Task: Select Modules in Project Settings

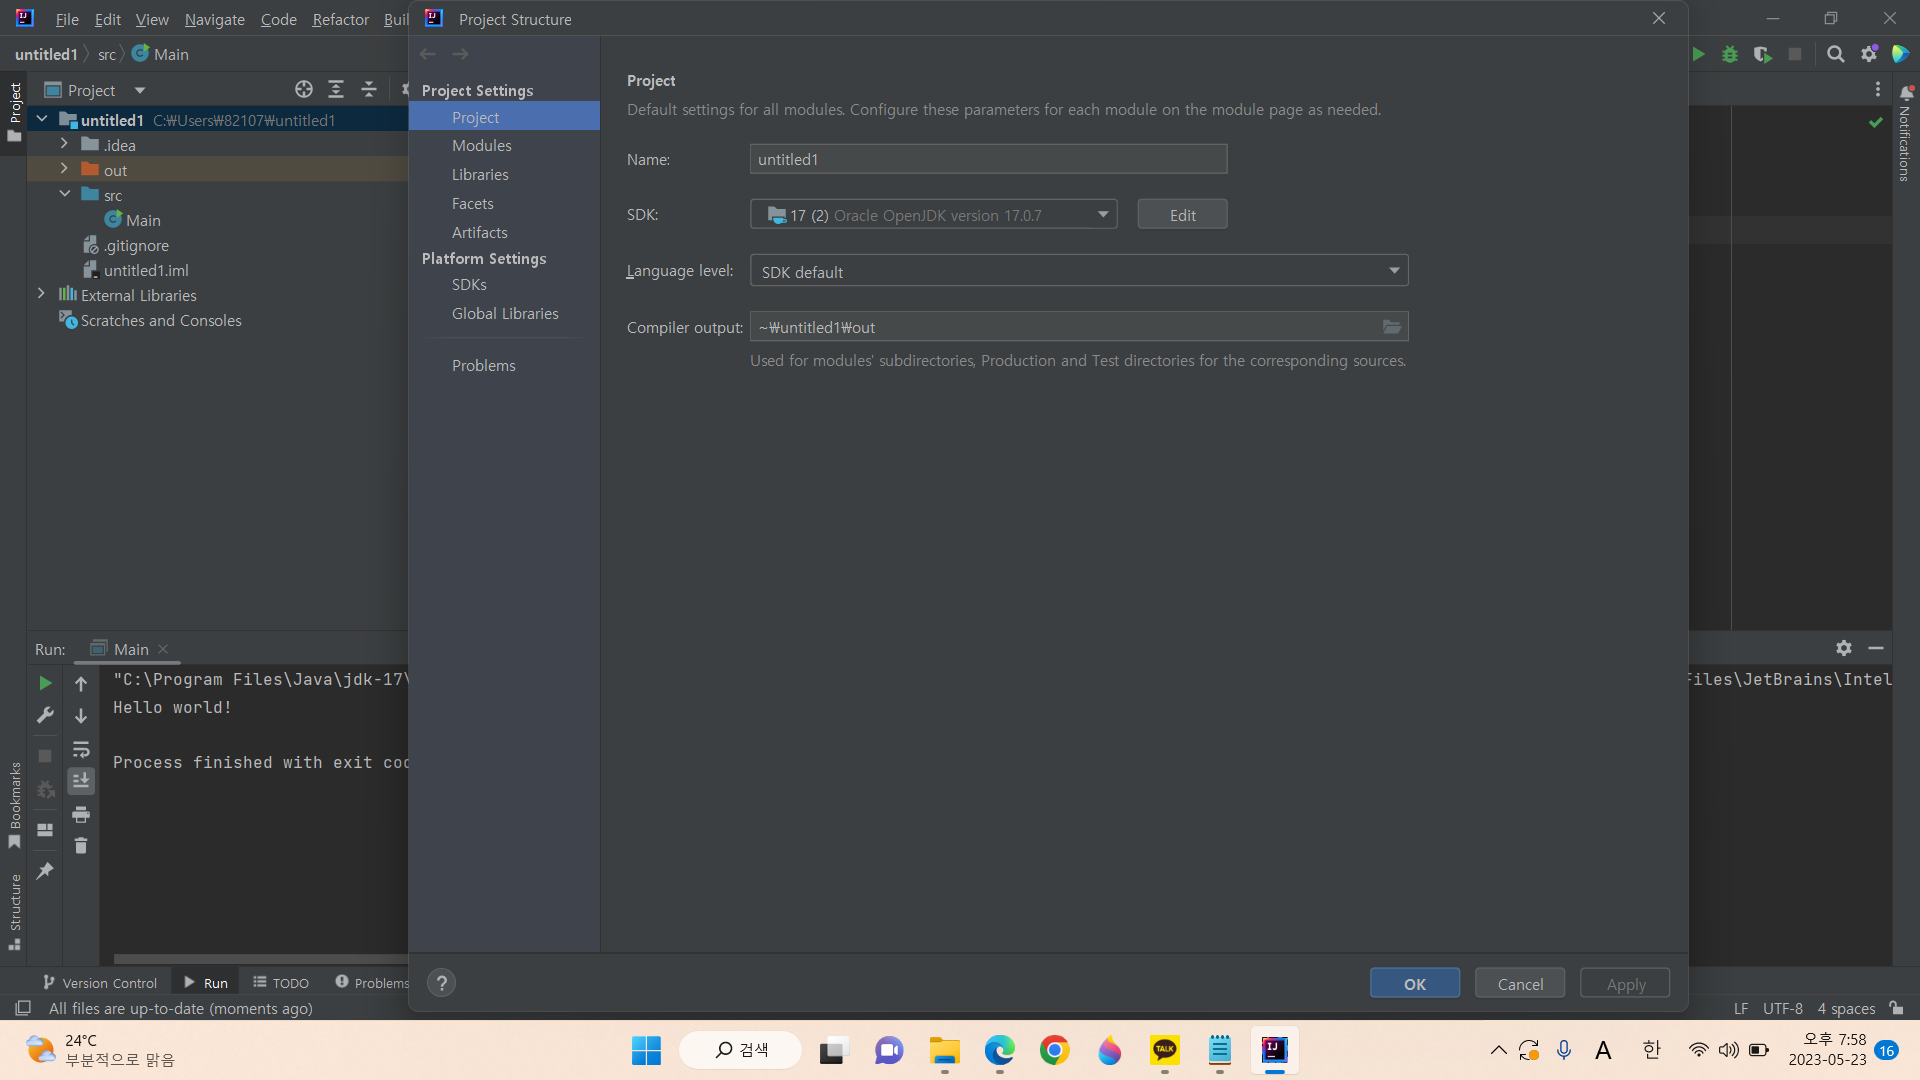Action: [481, 146]
